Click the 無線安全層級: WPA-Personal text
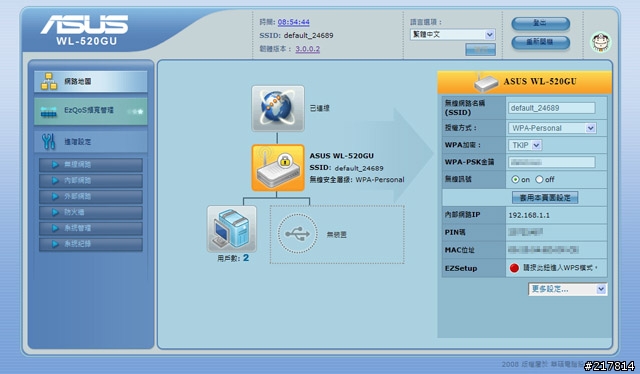Viewport: 640px width, 374px height. coord(357,180)
